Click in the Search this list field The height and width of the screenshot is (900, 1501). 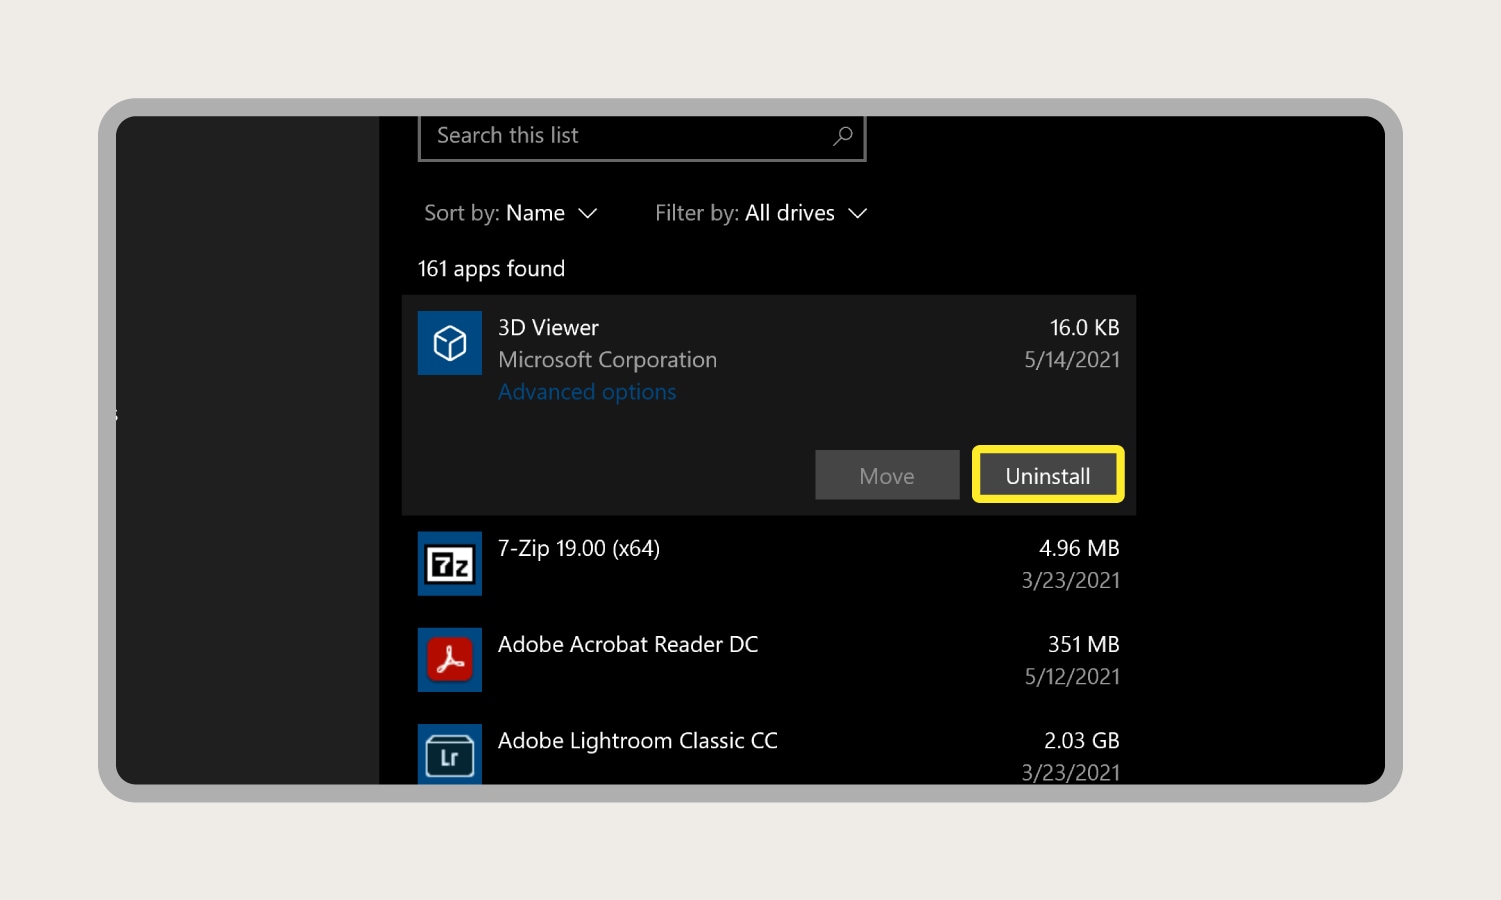(x=642, y=136)
